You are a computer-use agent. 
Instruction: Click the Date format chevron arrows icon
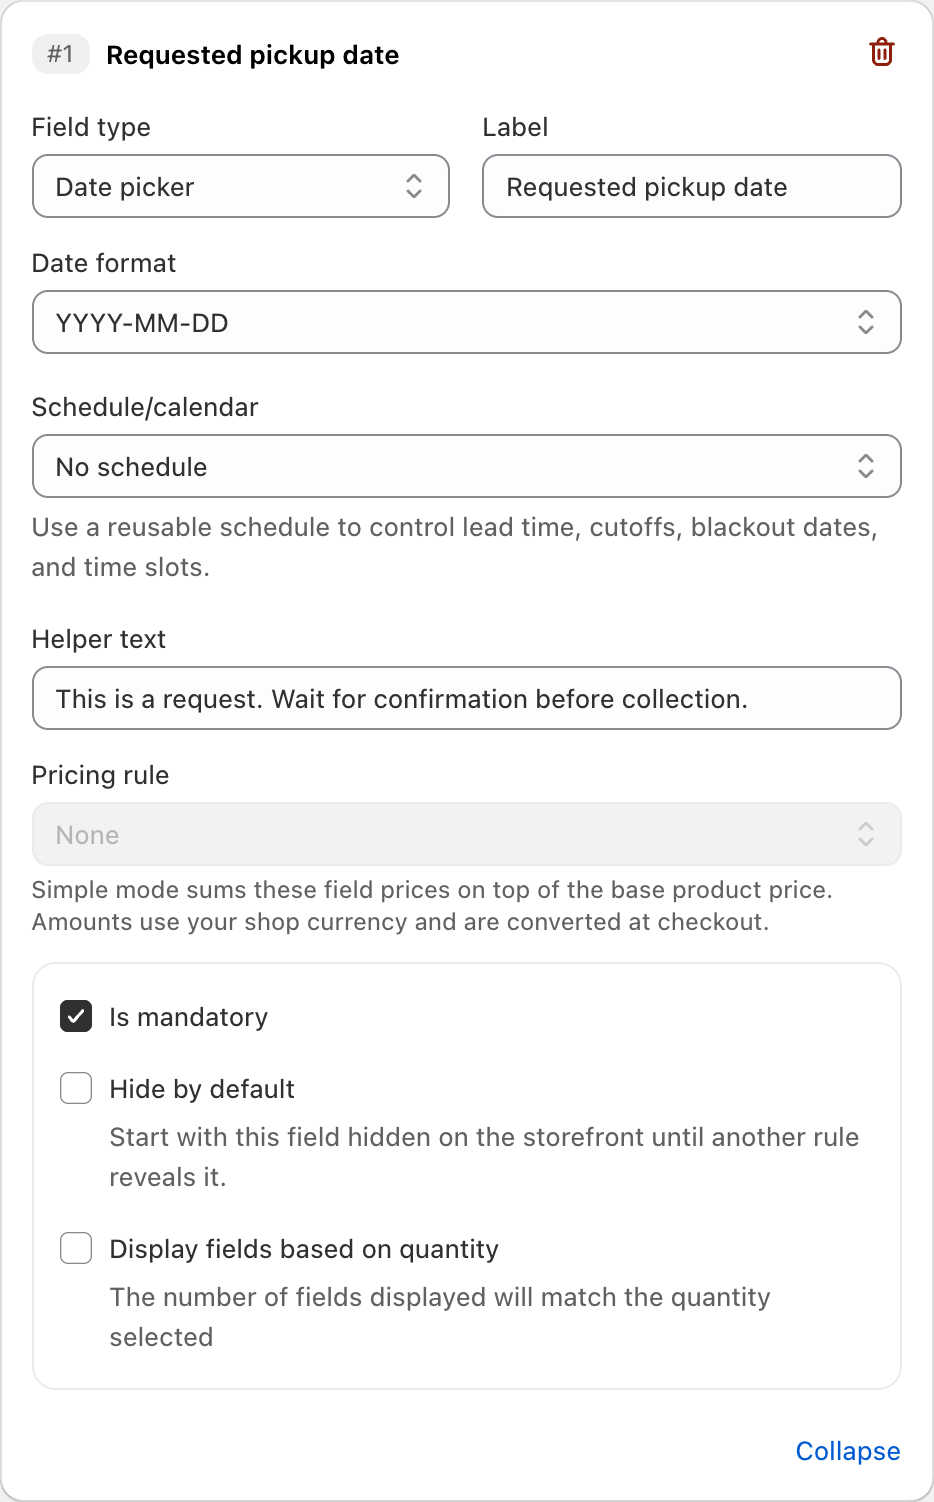[866, 322]
